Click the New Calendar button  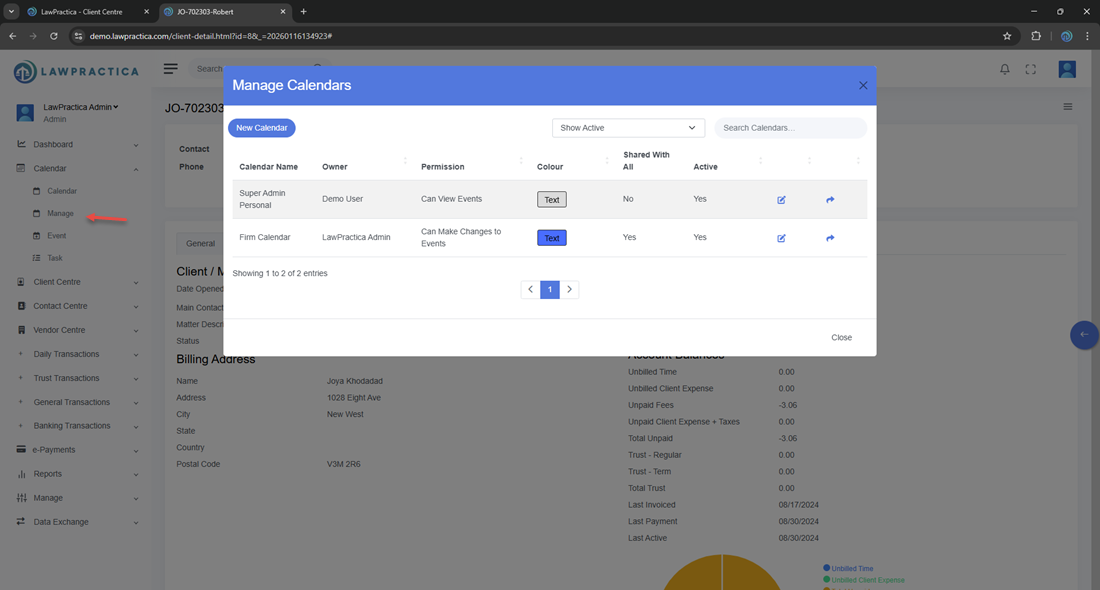[x=262, y=128]
